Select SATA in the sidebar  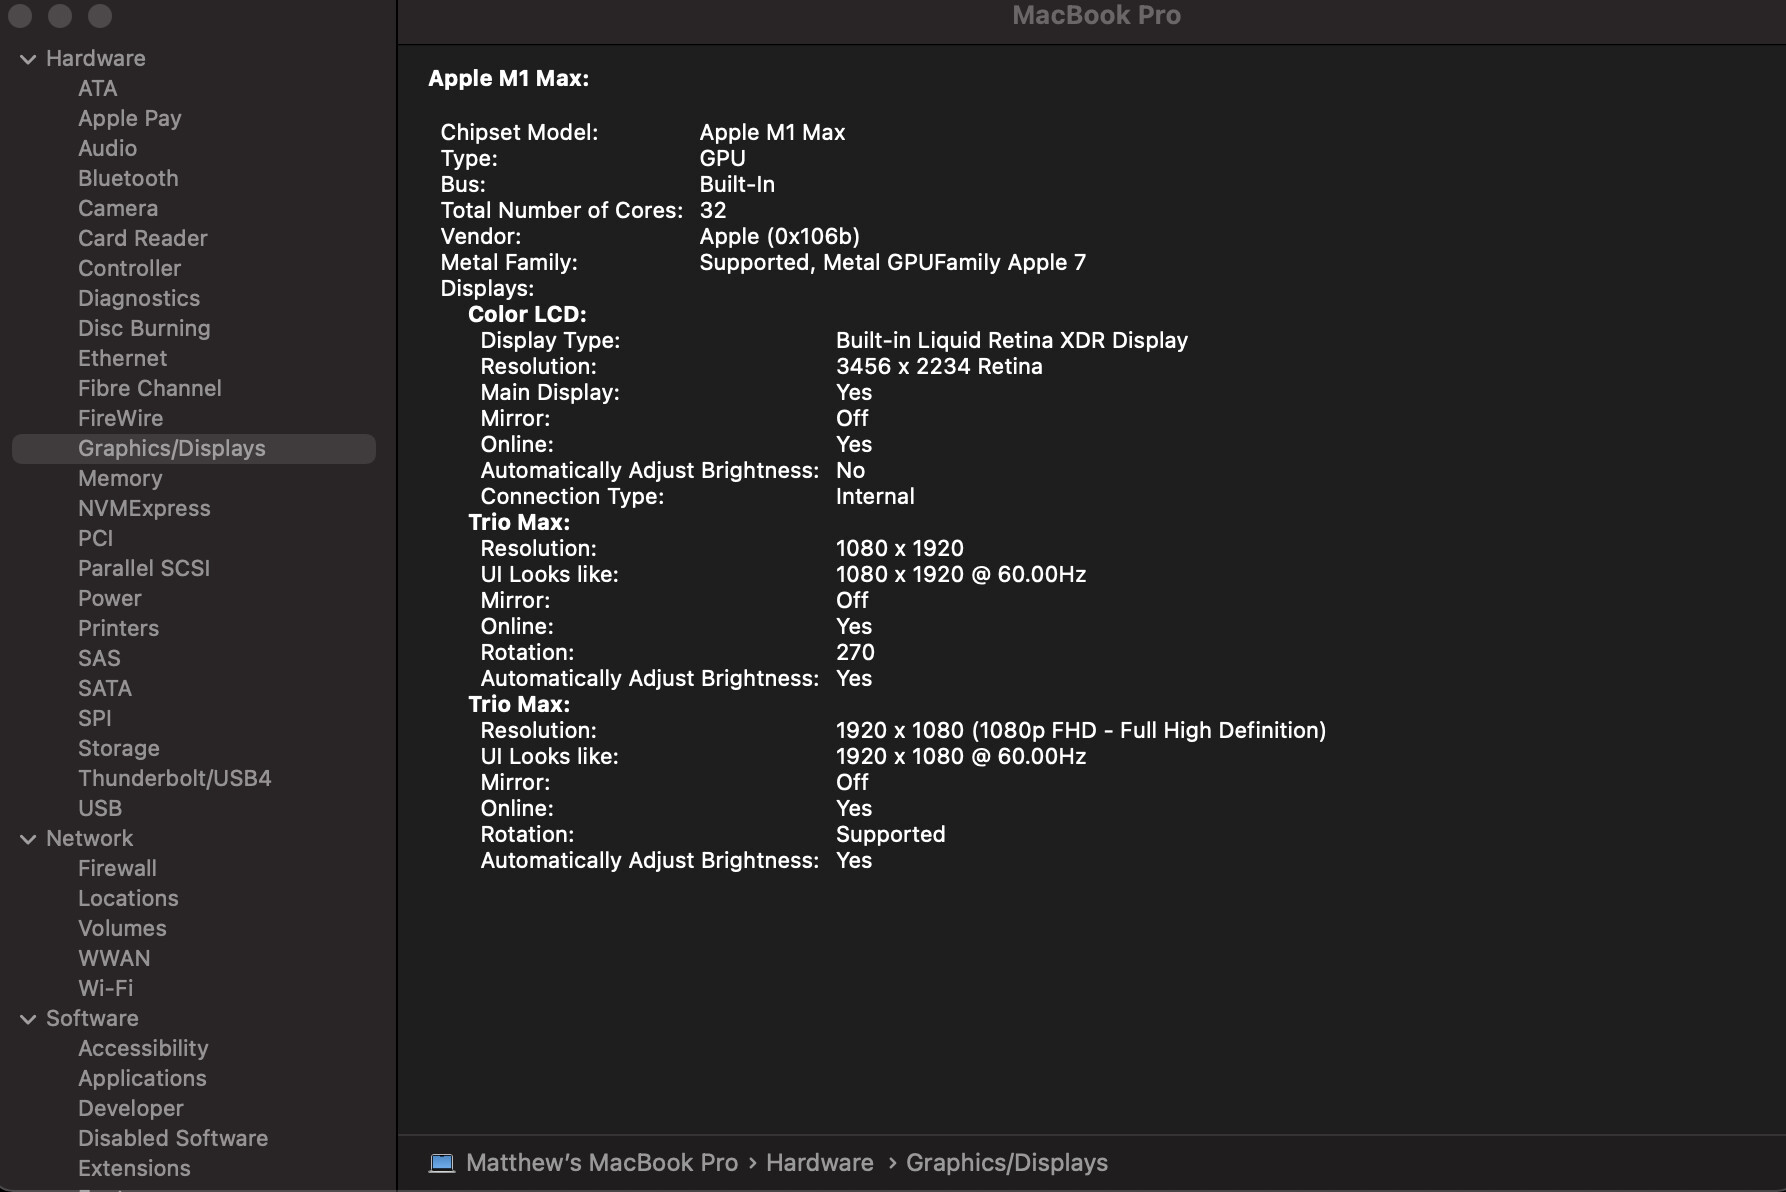[105, 689]
